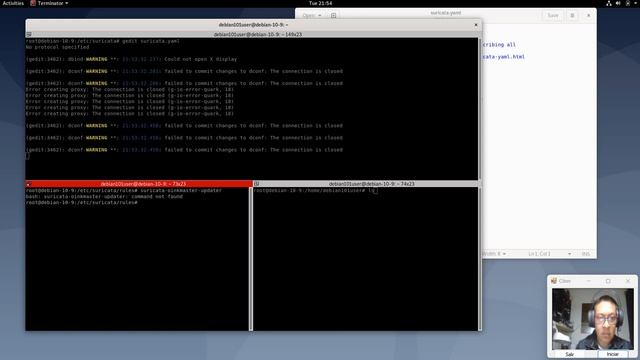Open the Terminator app menu in top bar
The image size is (640, 360).
(x=49, y=3)
